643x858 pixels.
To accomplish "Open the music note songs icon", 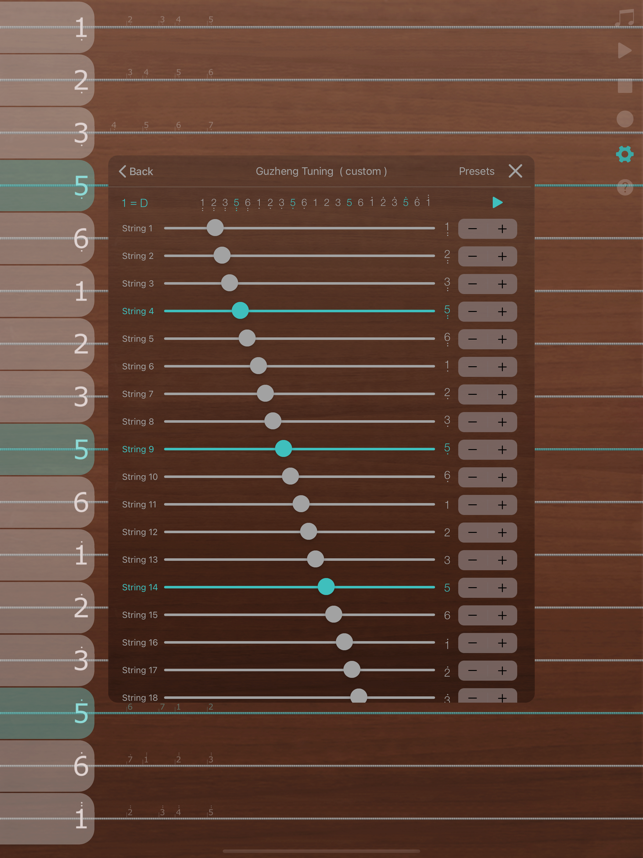I will (x=625, y=18).
